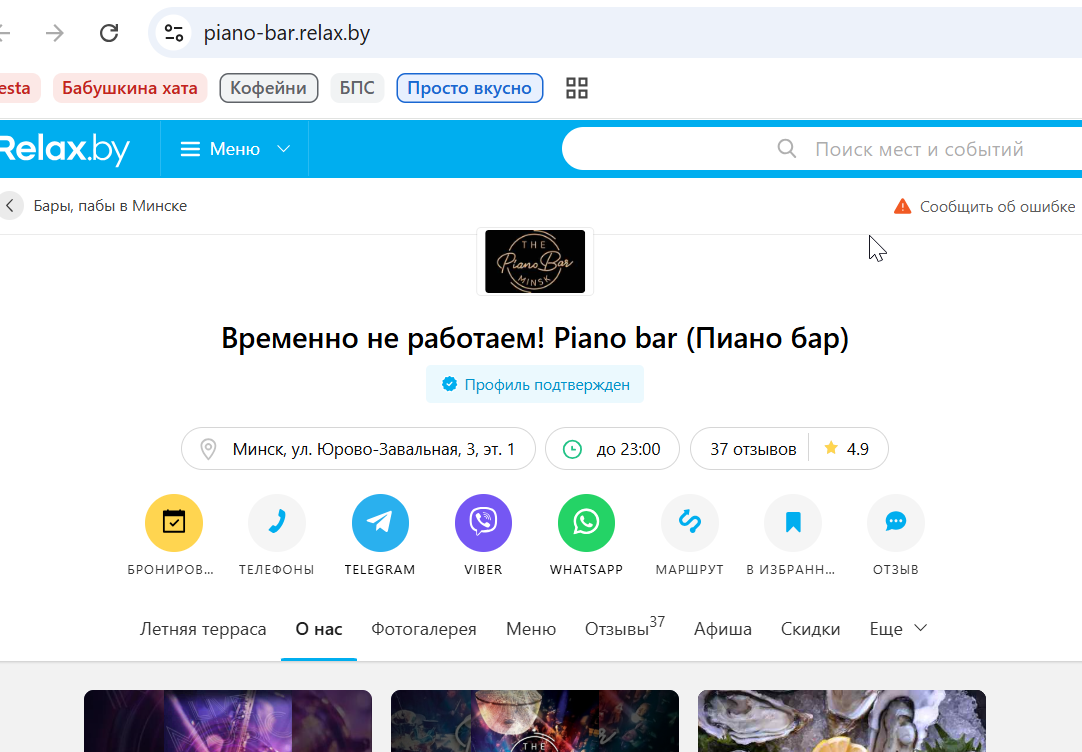Click the yellow rating star
The image size is (1082, 752).
click(x=831, y=448)
